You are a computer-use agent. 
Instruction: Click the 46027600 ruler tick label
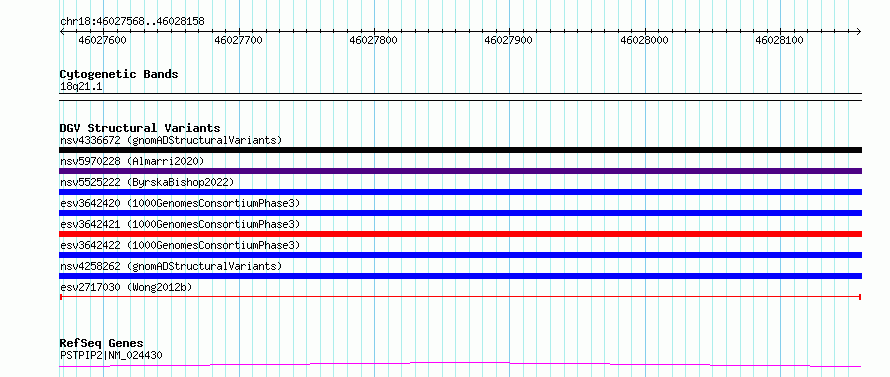tap(103, 41)
